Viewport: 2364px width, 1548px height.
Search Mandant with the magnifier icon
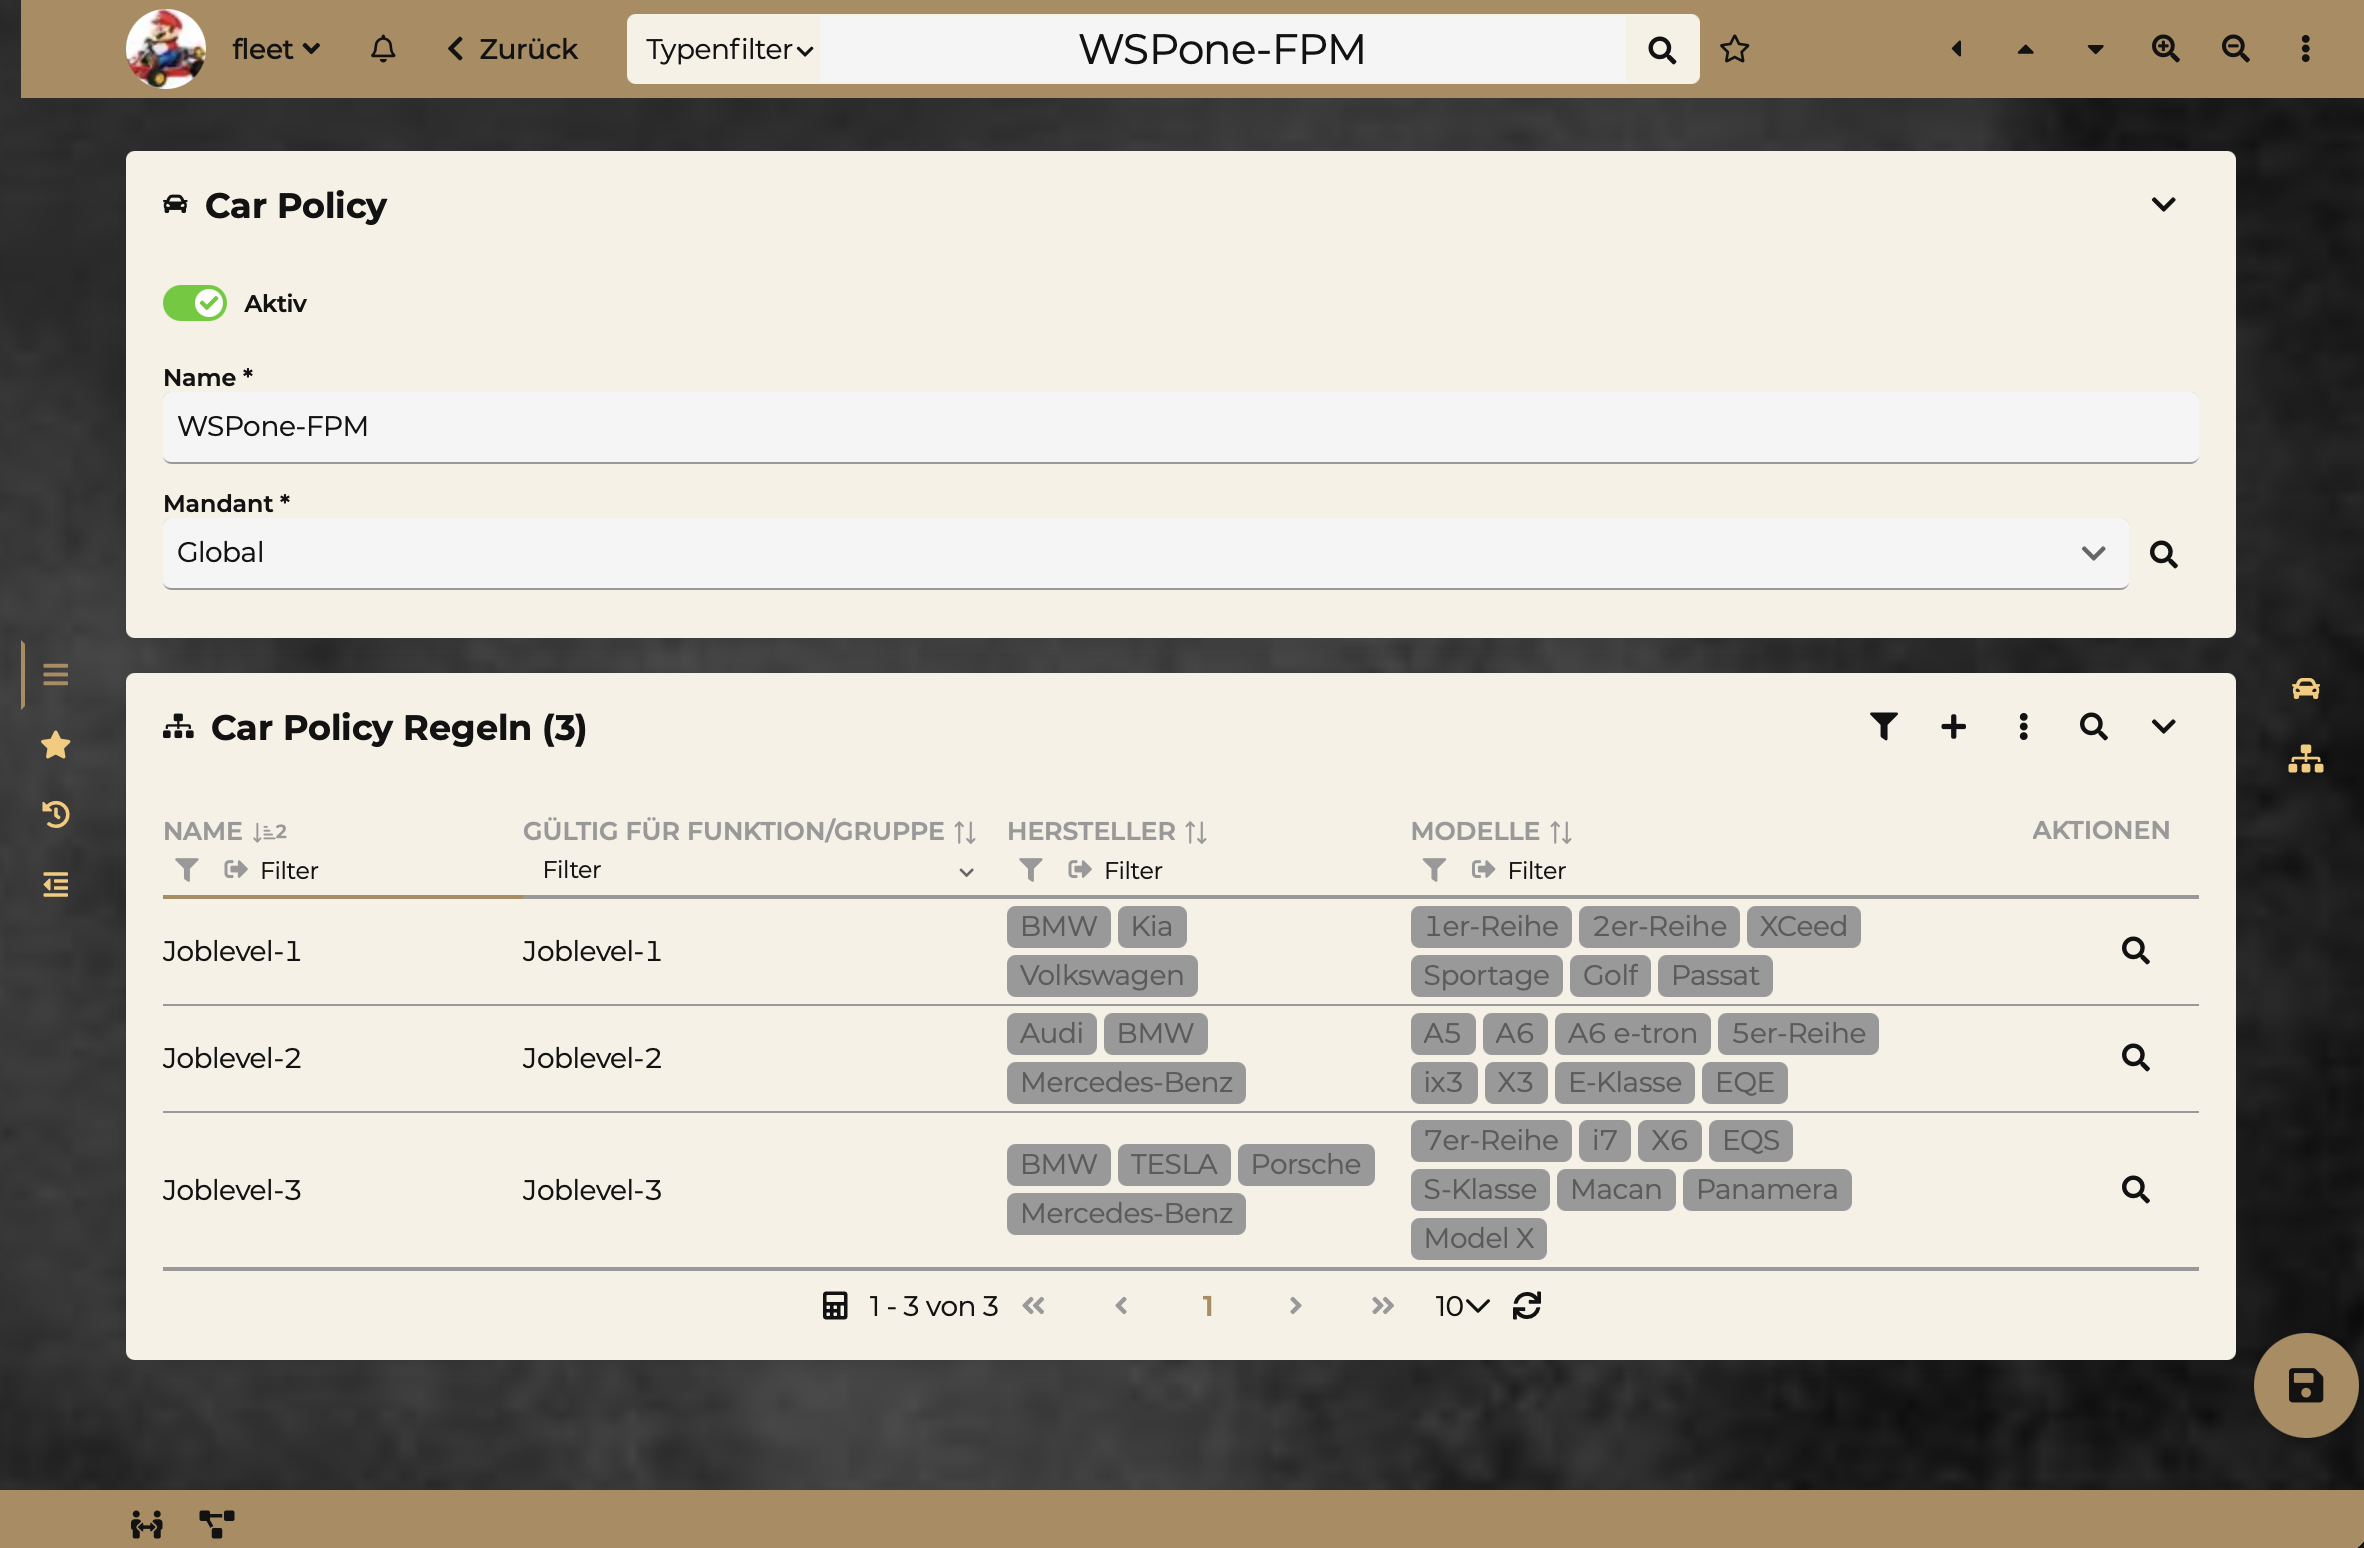pyautogui.click(x=2163, y=554)
